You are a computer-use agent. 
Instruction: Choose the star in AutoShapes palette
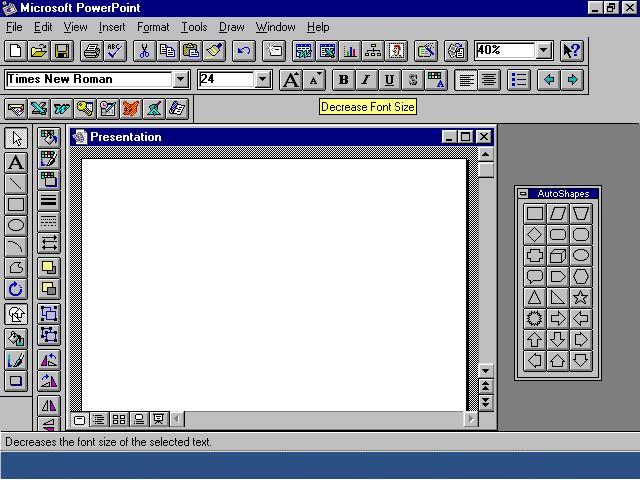coord(580,297)
